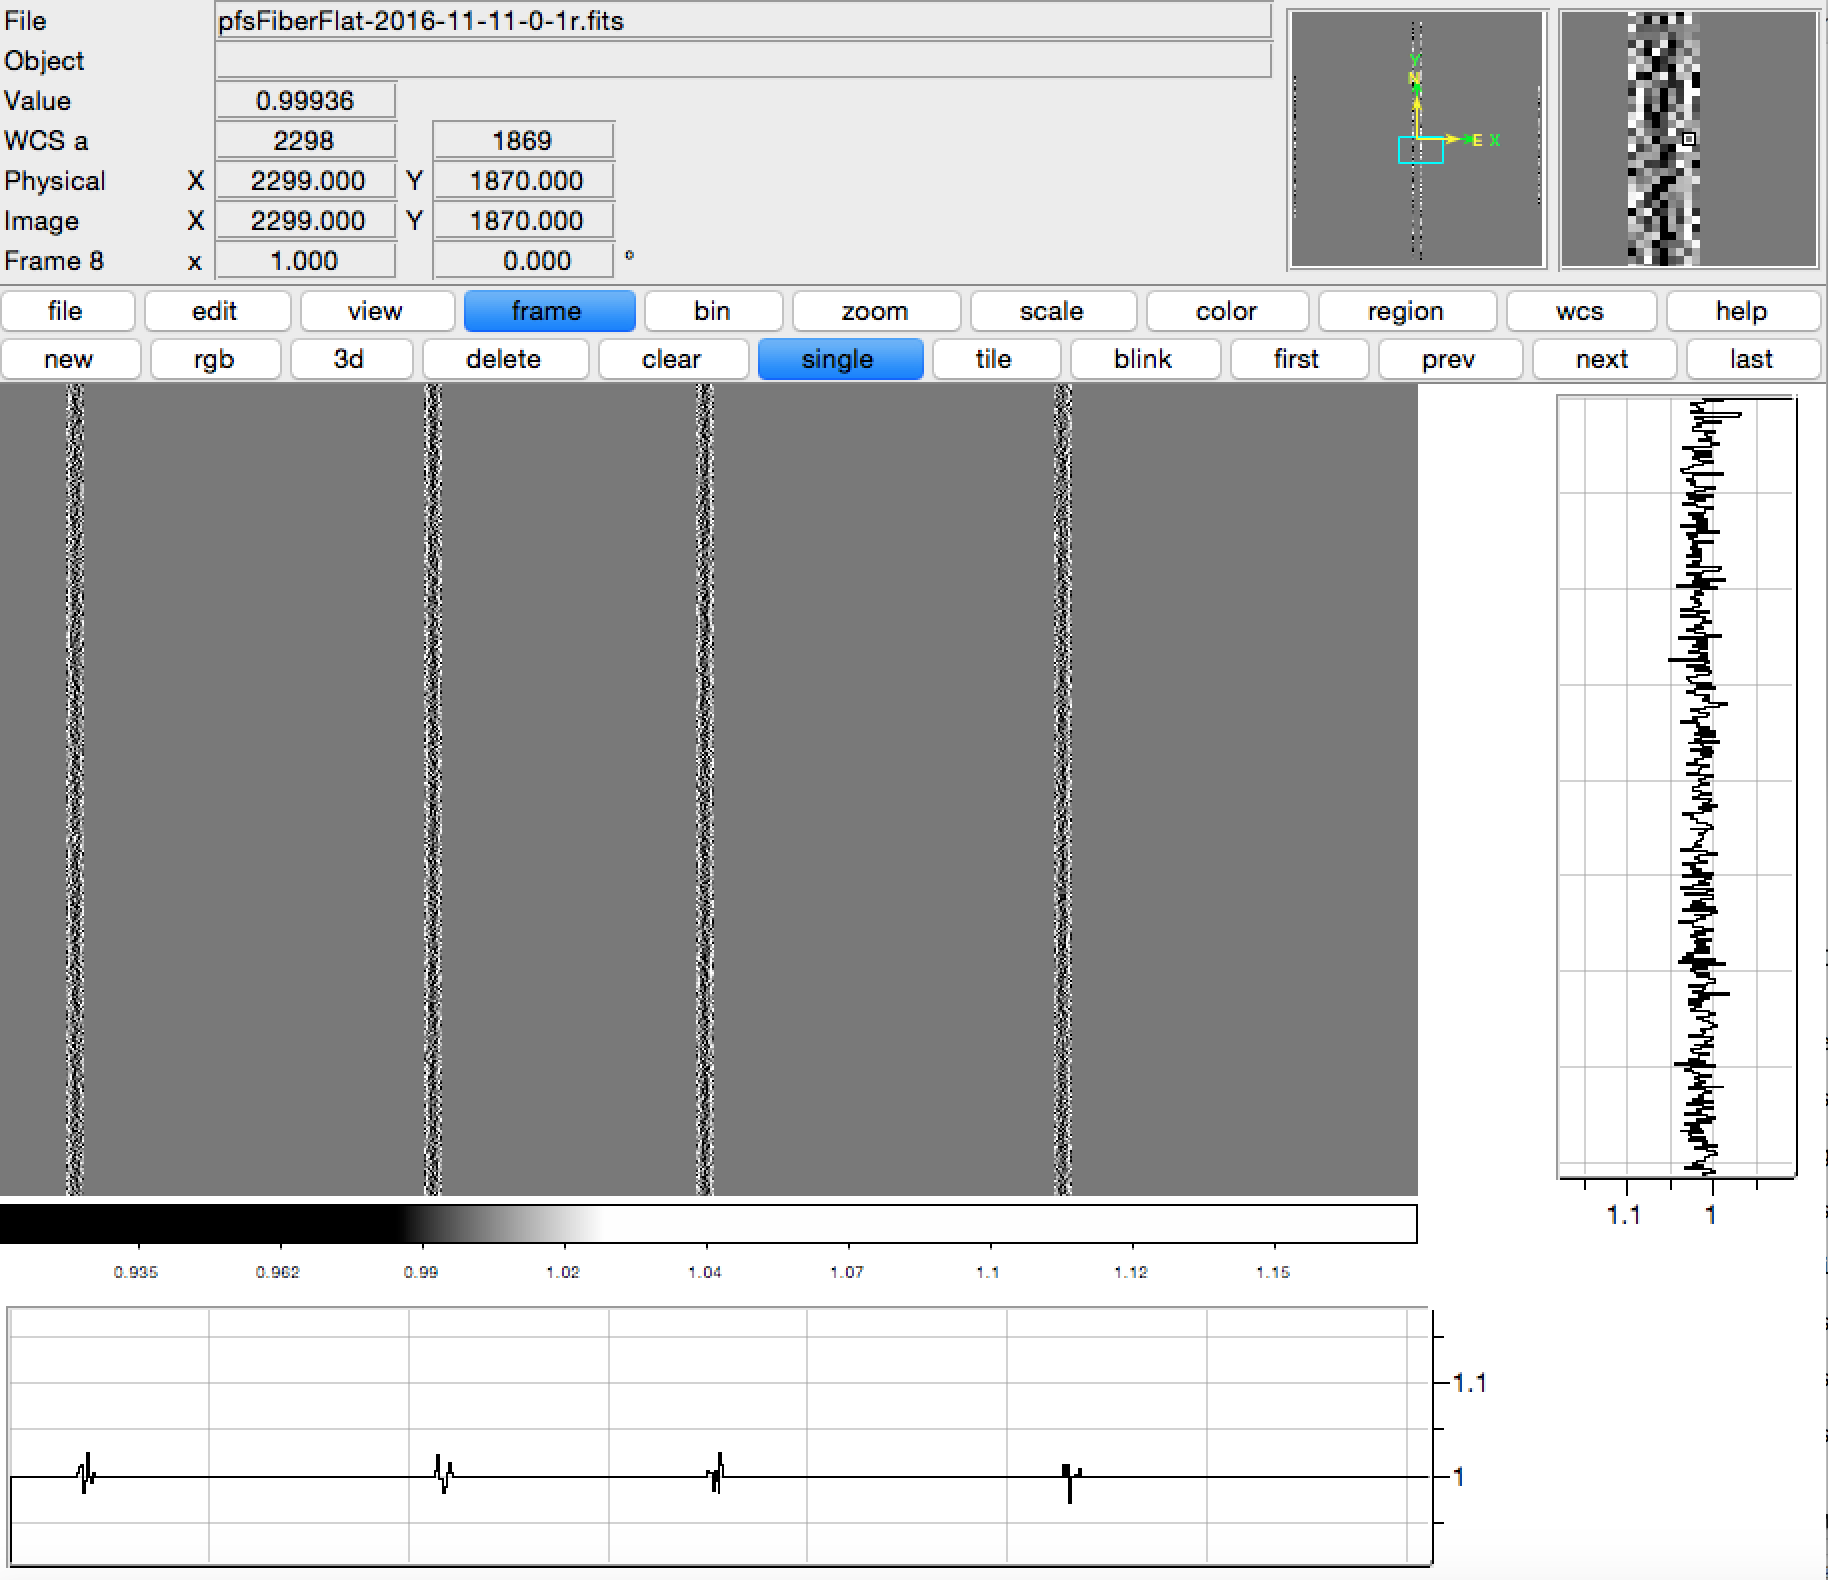Viewport: 1828px width, 1580px height.
Task: Click the wcs button
Action: coord(1580,311)
